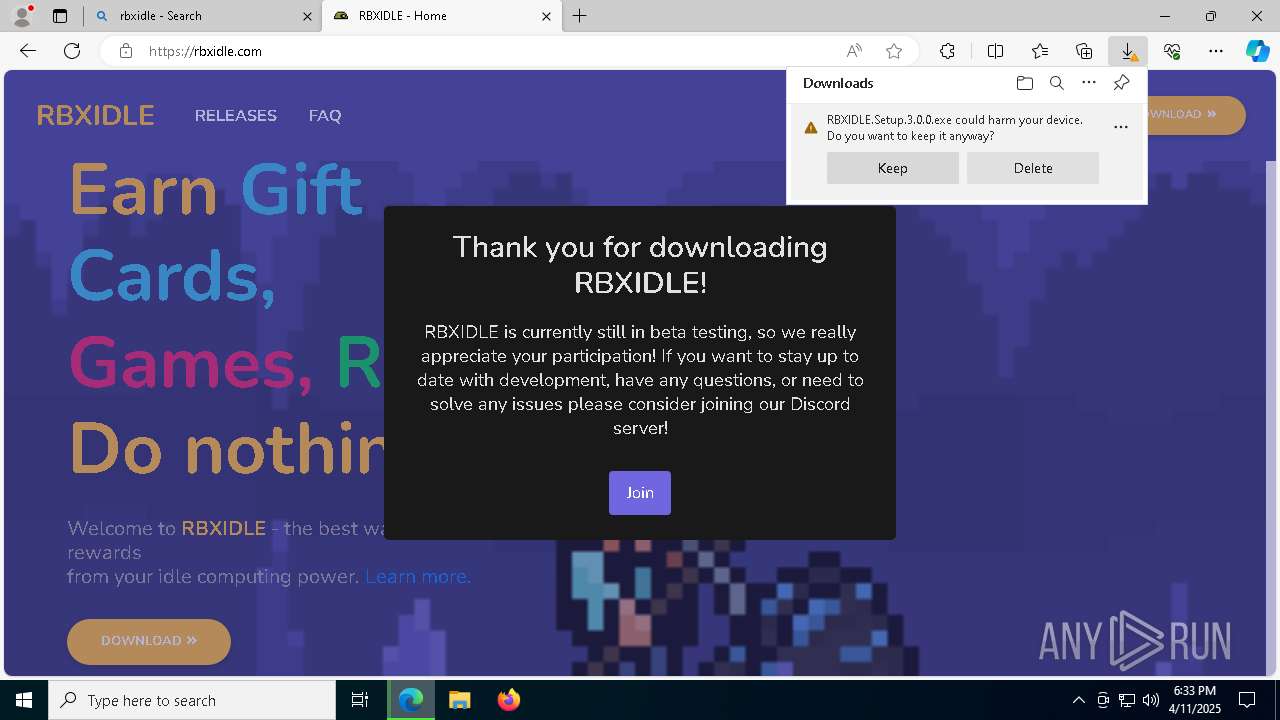Click the DOWNLOAD button below welcome text
Viewport: 1280px width, 720px height.
149,641
